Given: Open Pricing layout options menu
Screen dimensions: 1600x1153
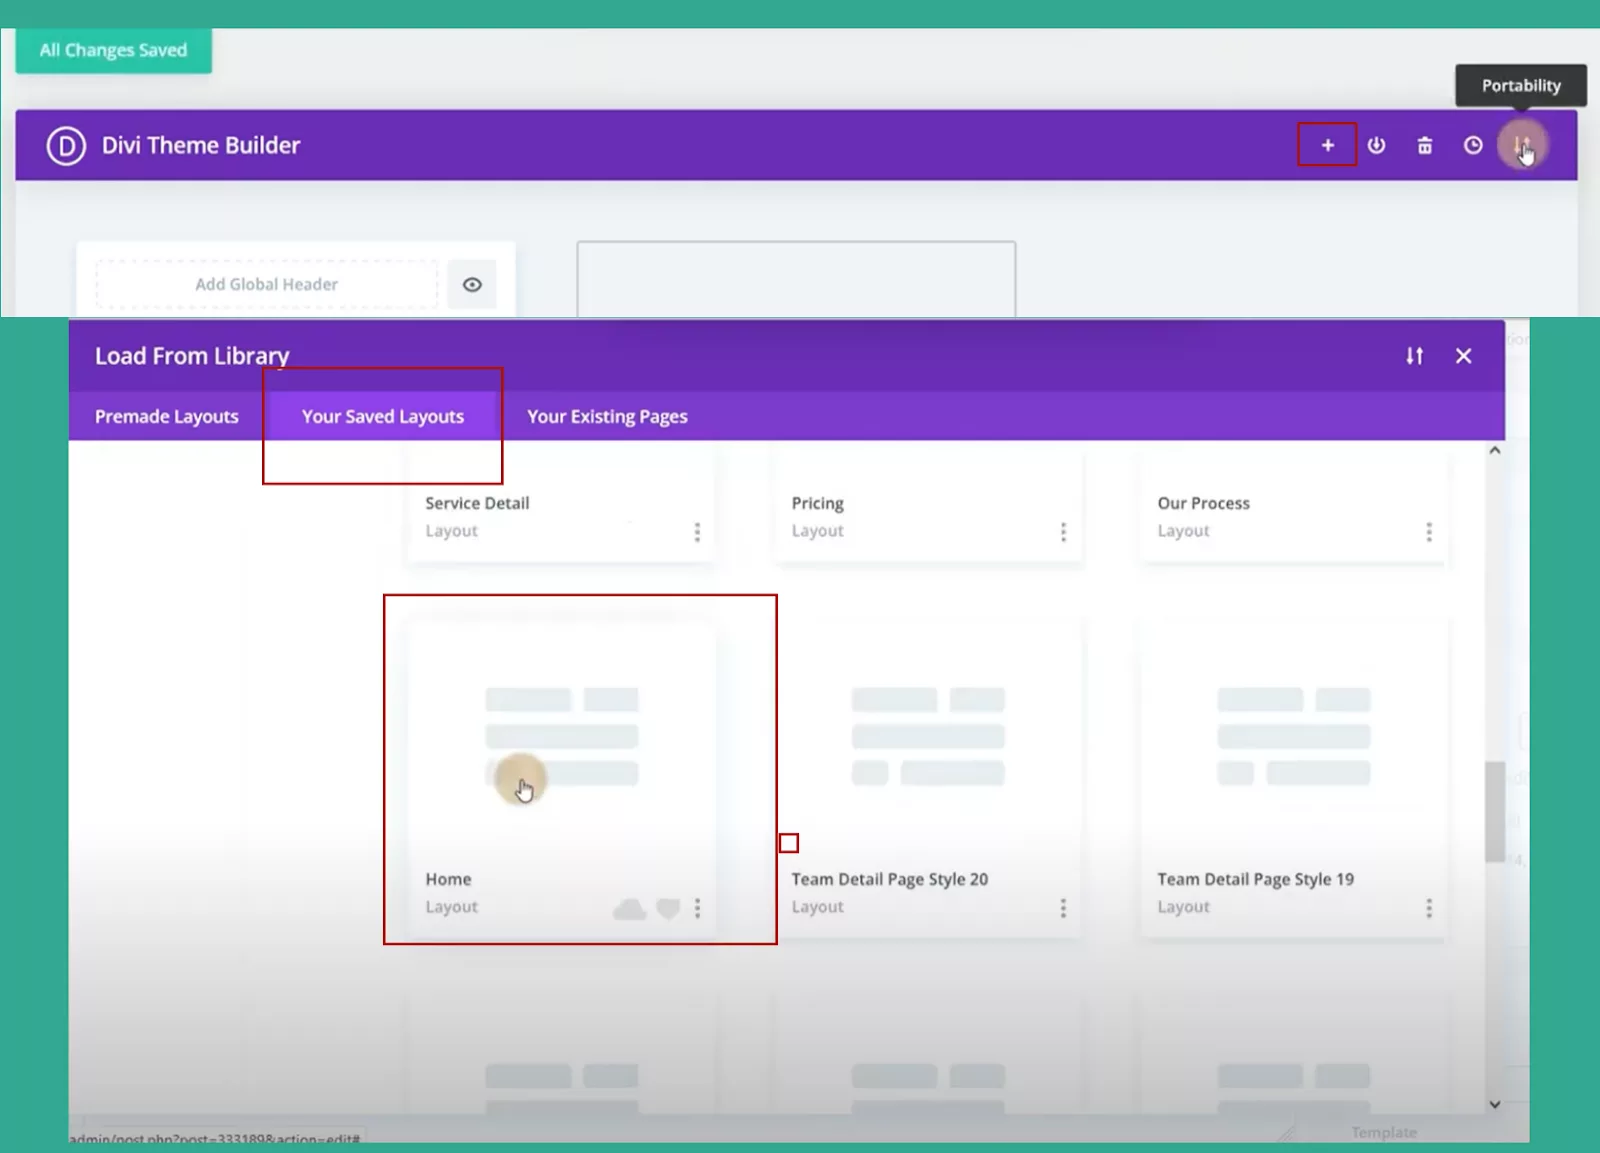Looking at the screenshot, I should (x=1063, y=532).
